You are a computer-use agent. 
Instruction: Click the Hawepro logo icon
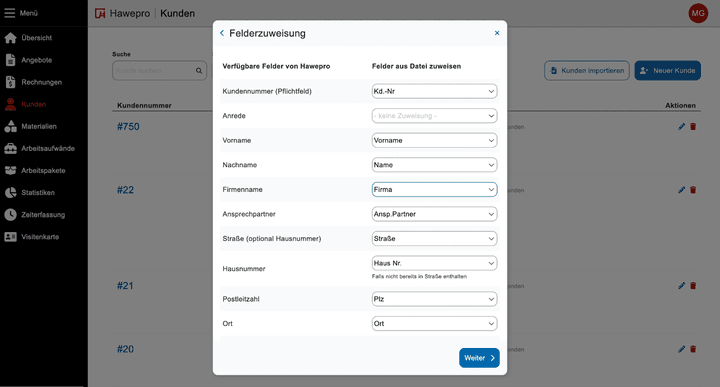click(100, 13)
